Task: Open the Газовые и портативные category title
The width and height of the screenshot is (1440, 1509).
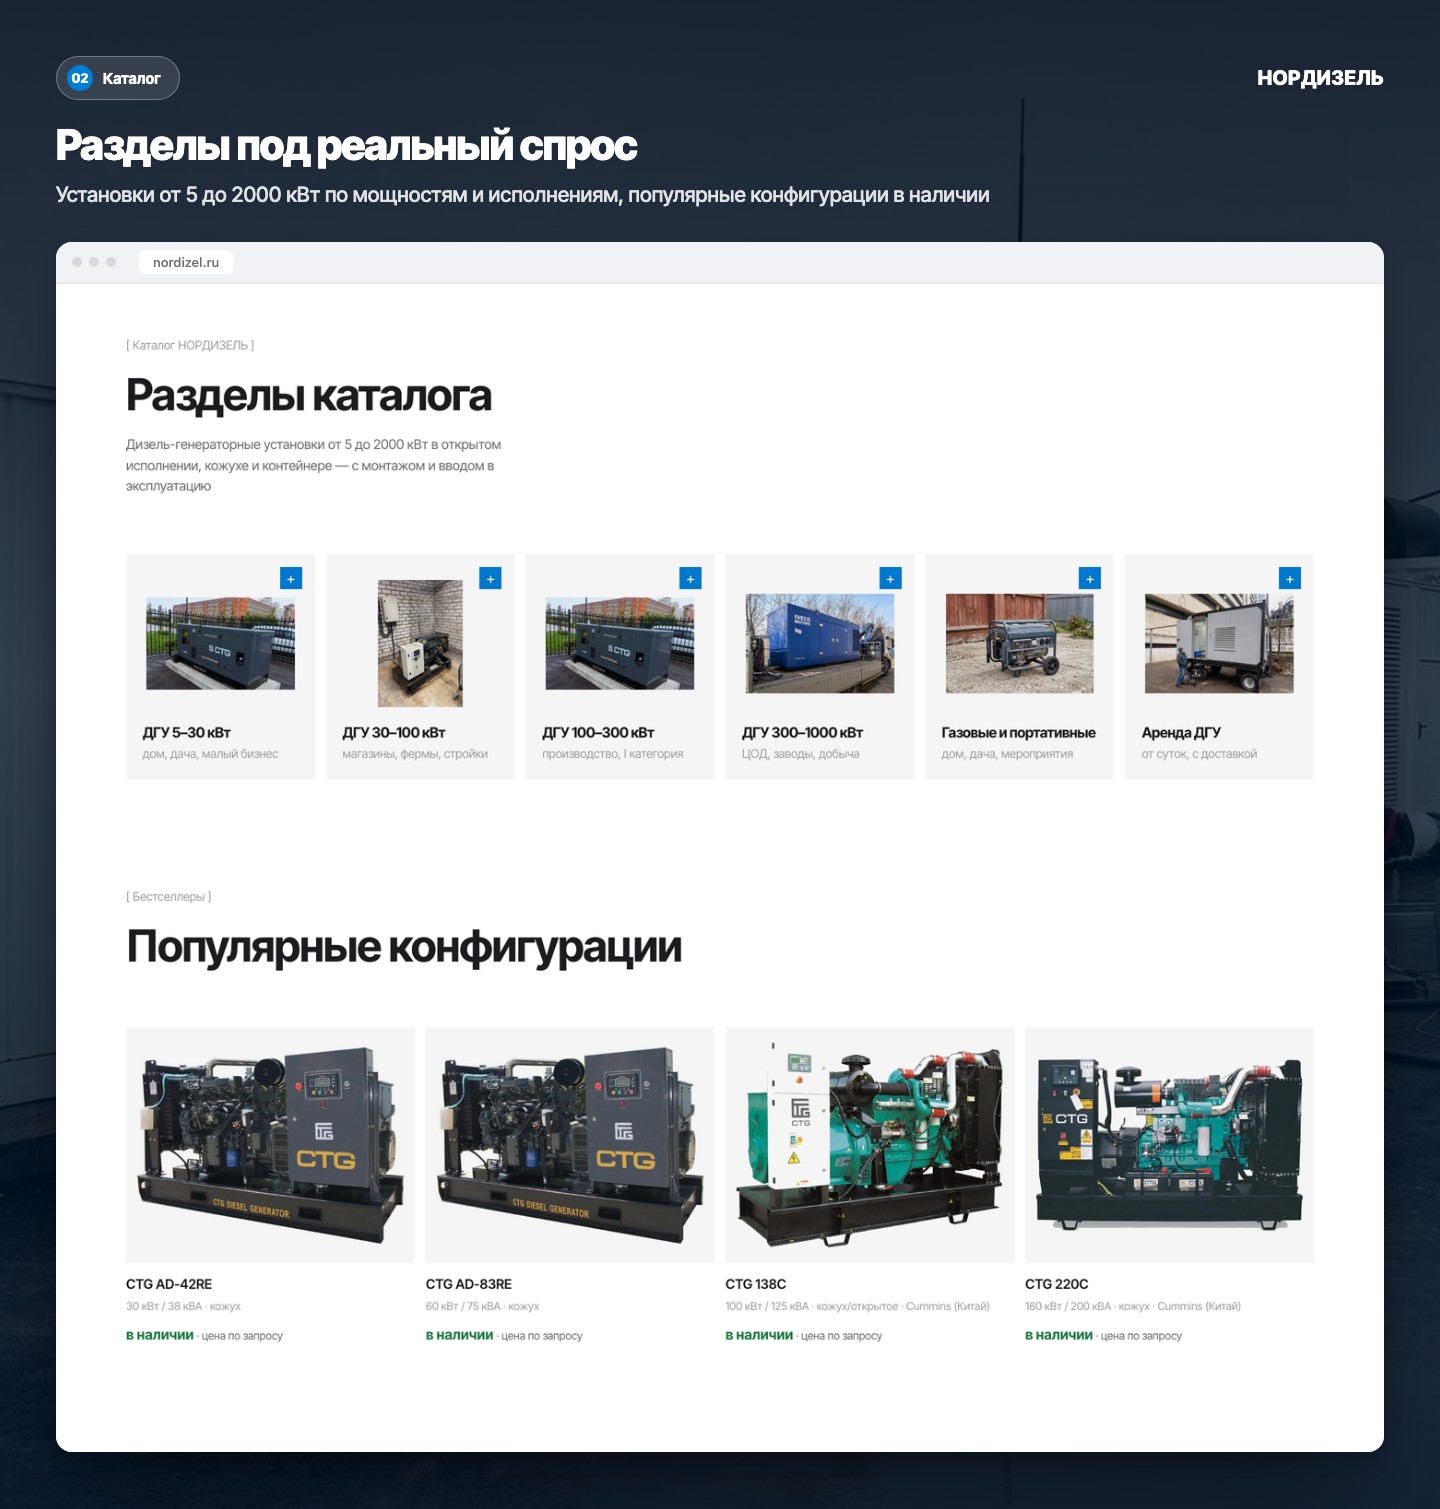Action: pos(1019,732)
